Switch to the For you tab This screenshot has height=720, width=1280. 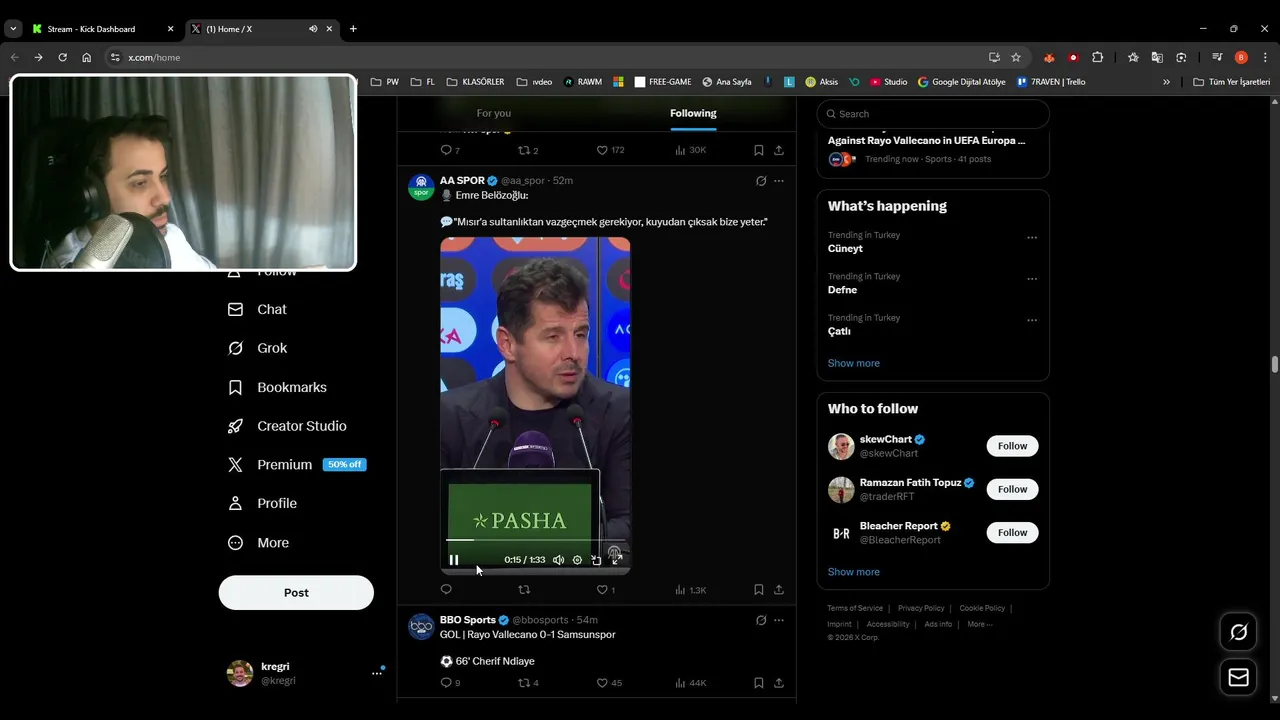[x=494, y=113]
